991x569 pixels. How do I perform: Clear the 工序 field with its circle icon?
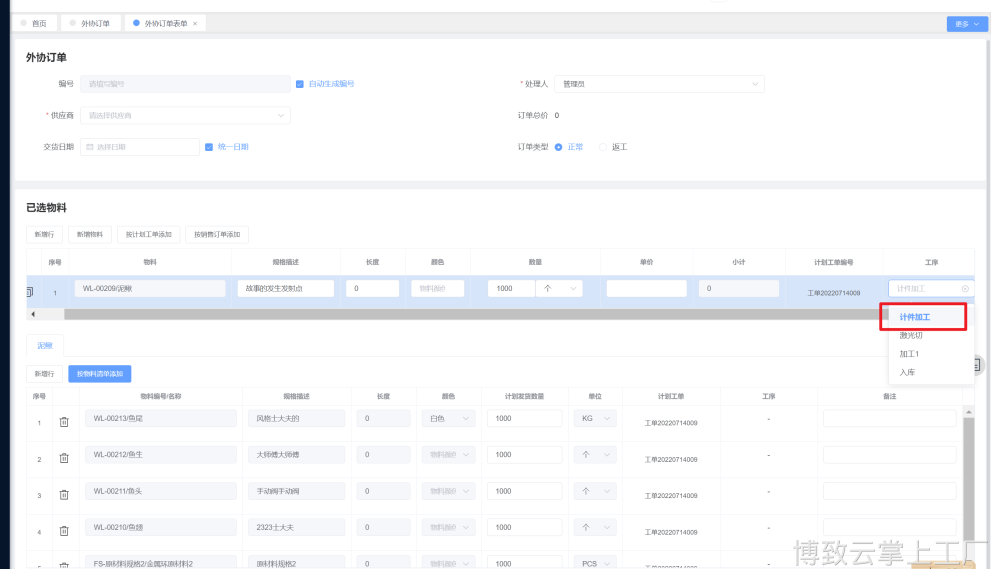point(964,288)
